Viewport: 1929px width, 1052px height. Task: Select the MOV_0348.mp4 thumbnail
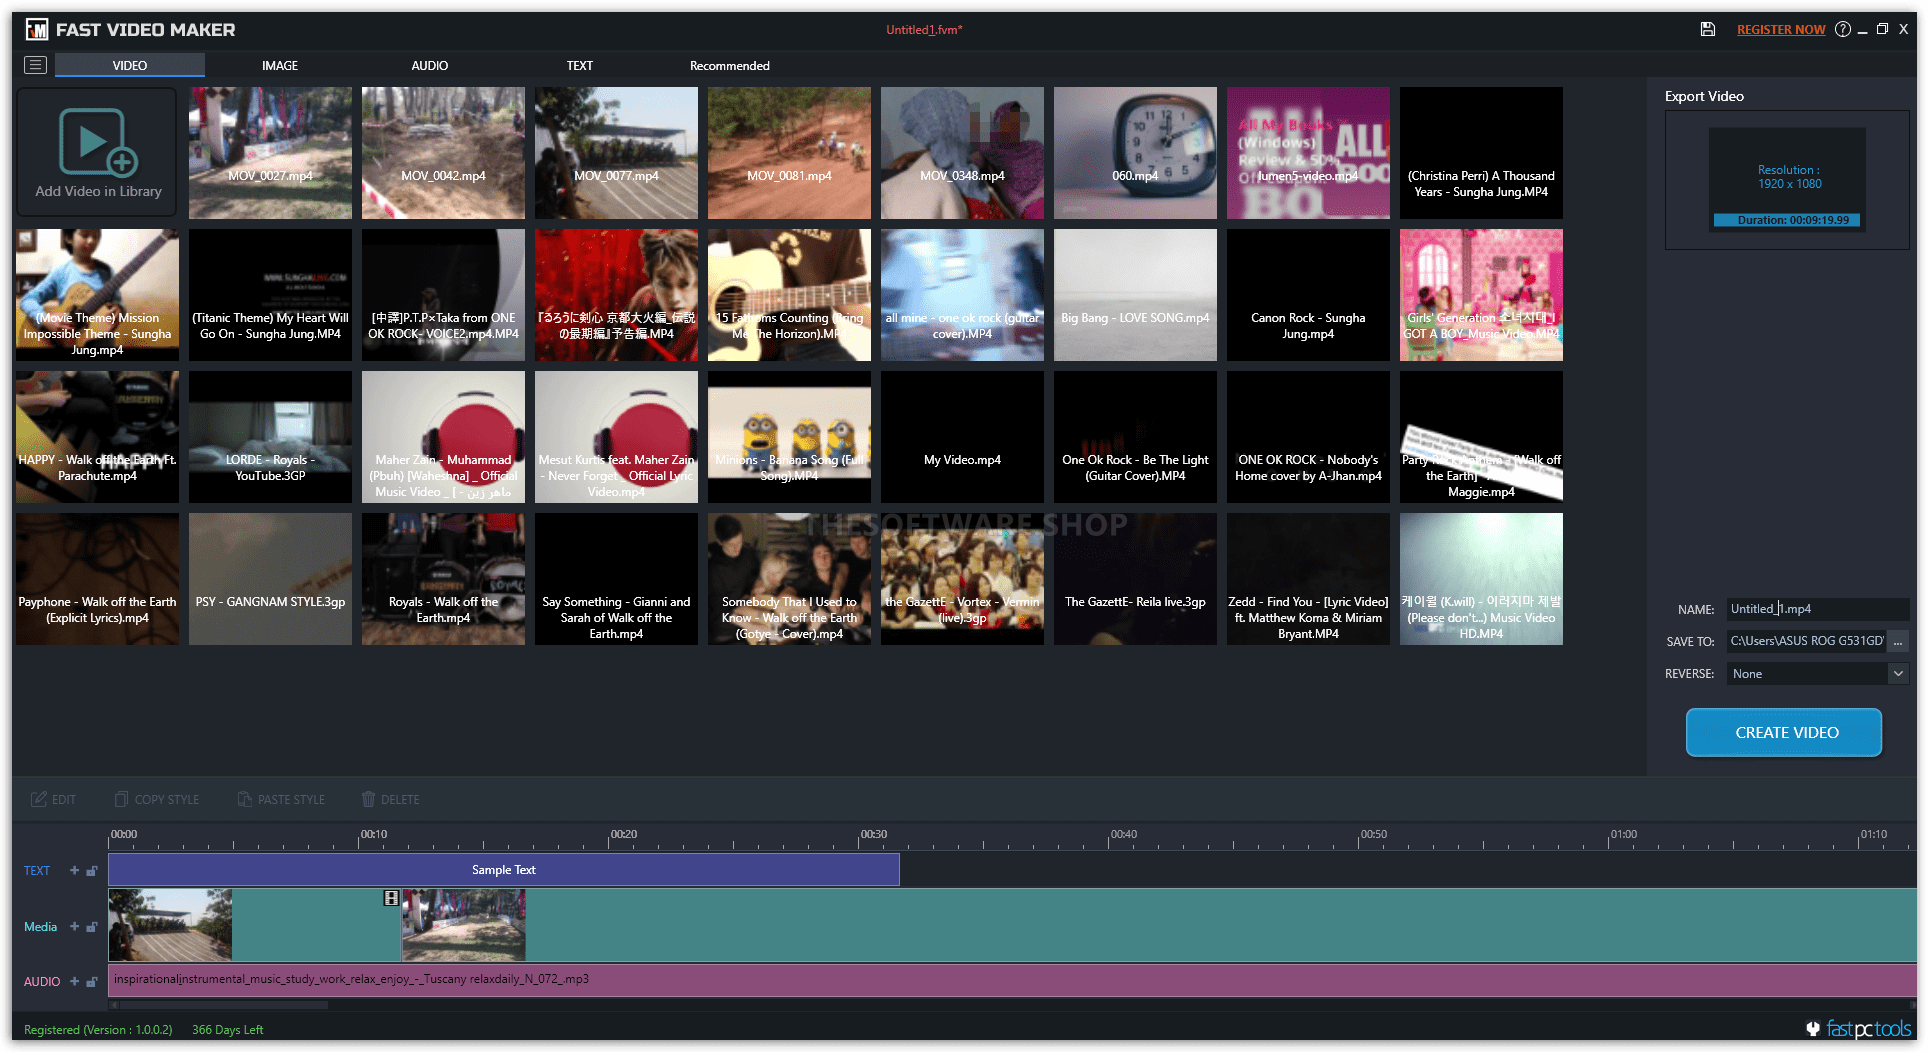tap(962, 153)
